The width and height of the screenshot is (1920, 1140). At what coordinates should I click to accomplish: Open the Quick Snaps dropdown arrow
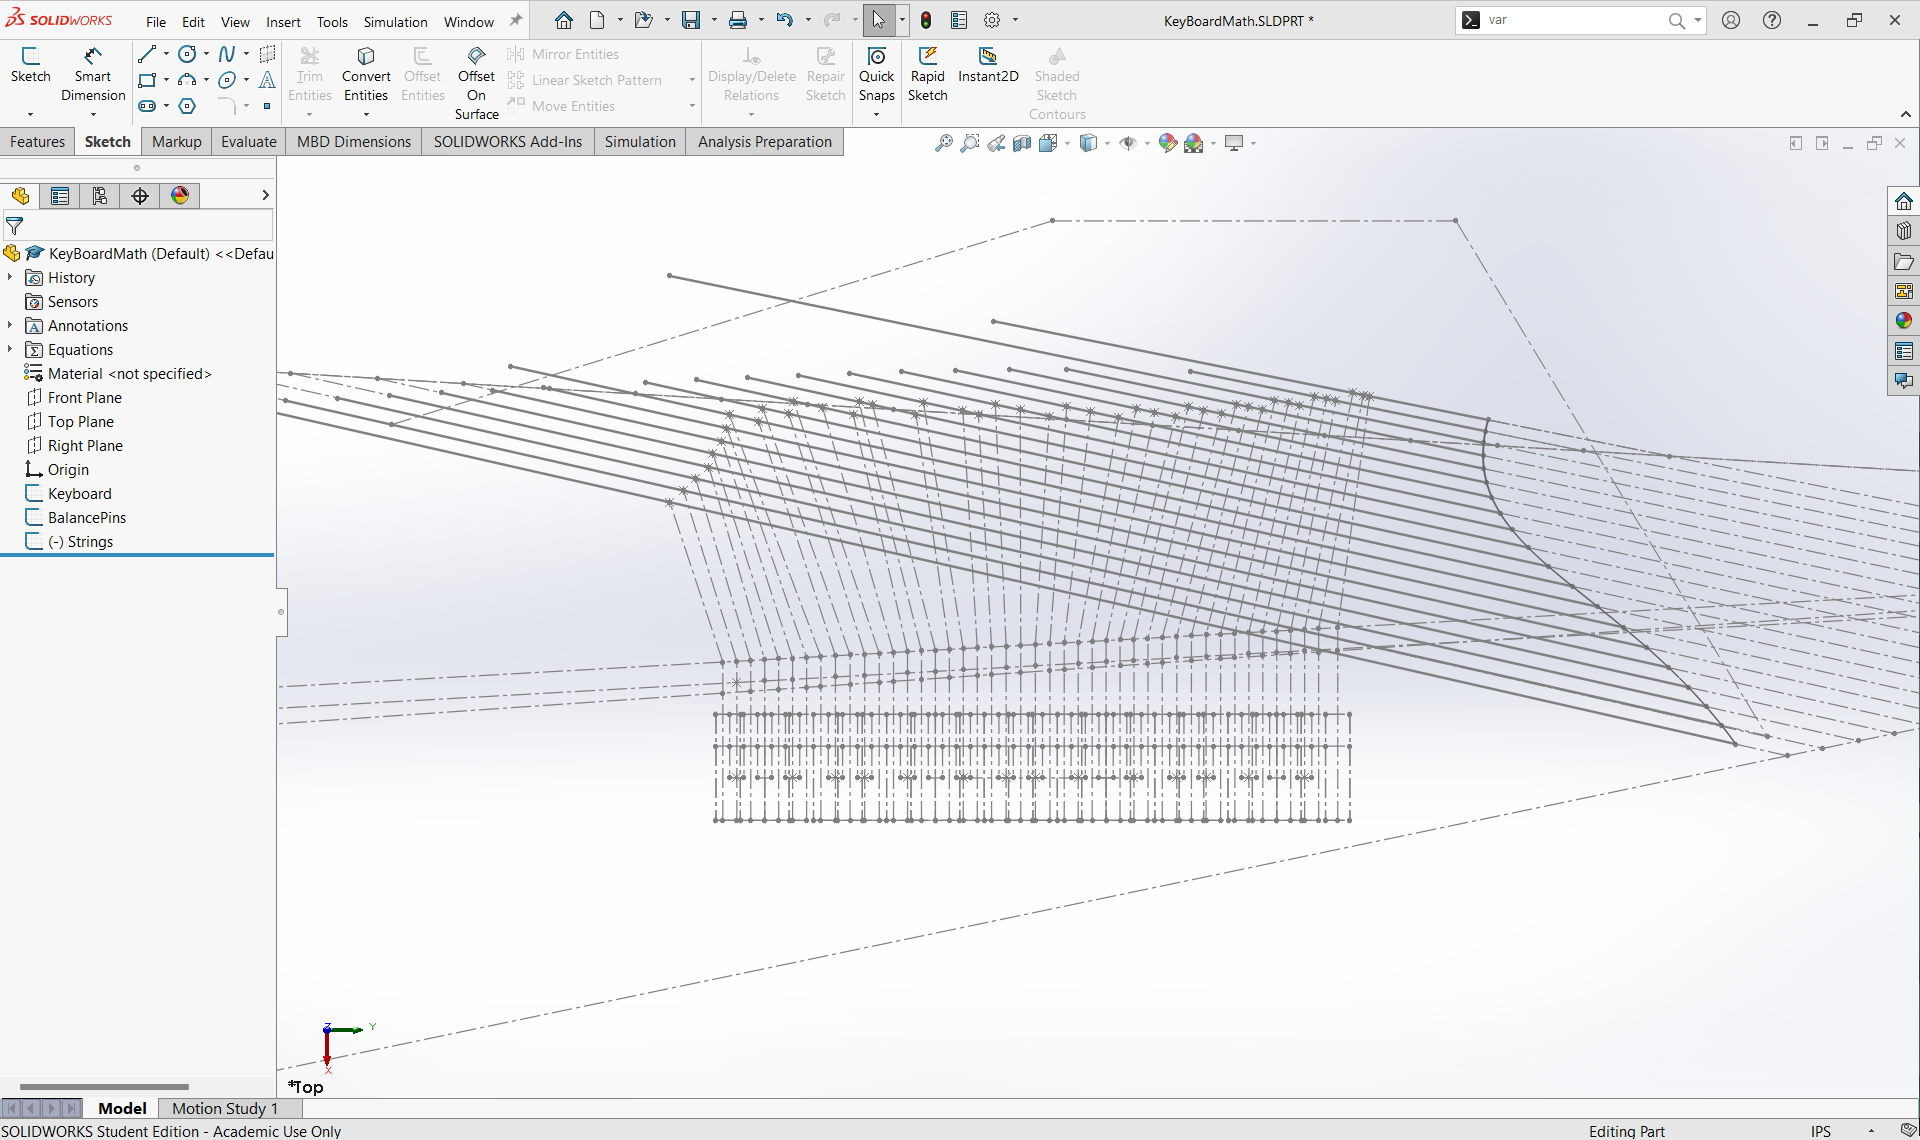tap(876, 114)
